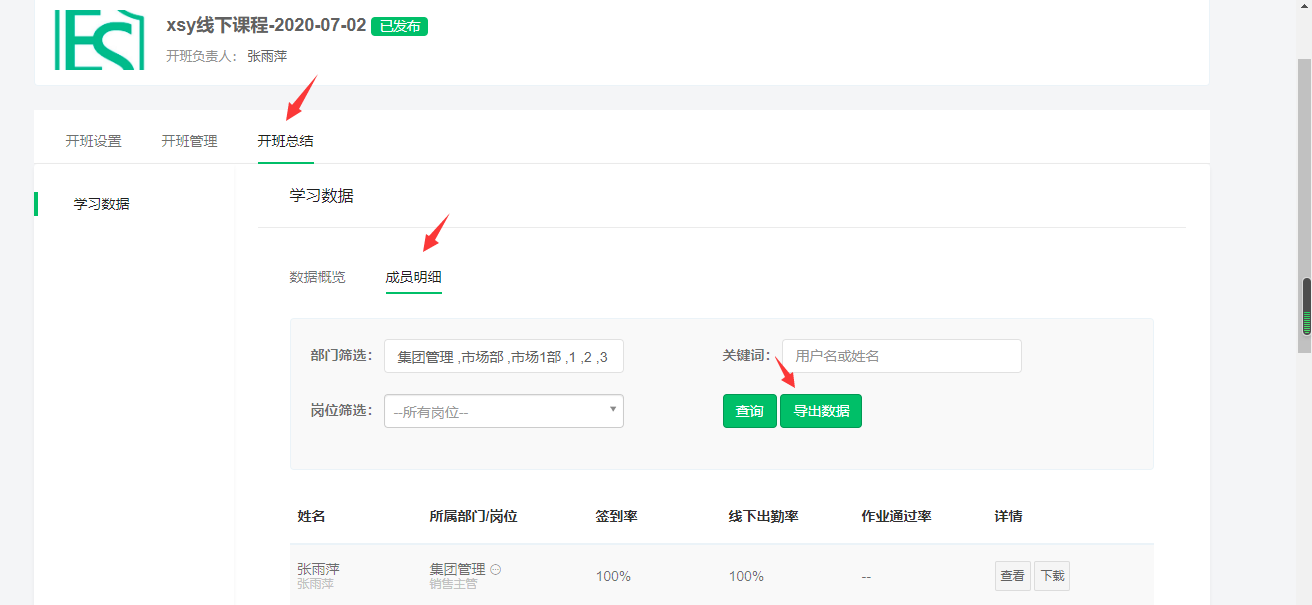Switch to the 开班设置 tab
Viewport: 1312px width, 605px height.
coord(93,141)
